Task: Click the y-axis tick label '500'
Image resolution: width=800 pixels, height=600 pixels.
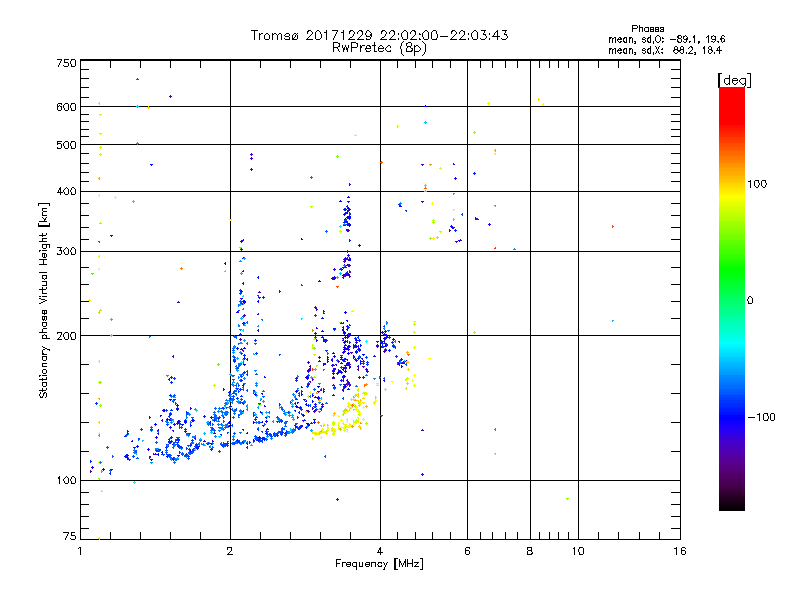Action: (x=66, y=145)
